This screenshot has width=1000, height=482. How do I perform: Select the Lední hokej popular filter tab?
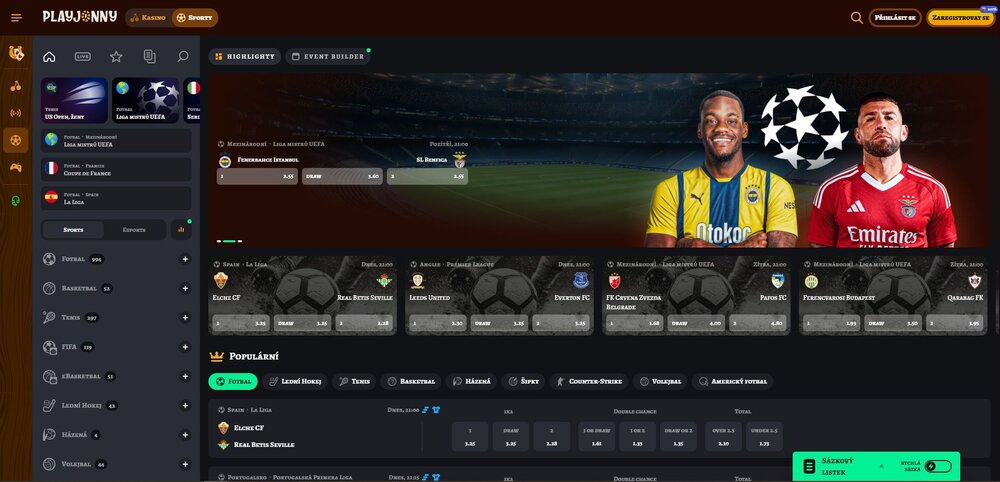(x=297, y=382)
